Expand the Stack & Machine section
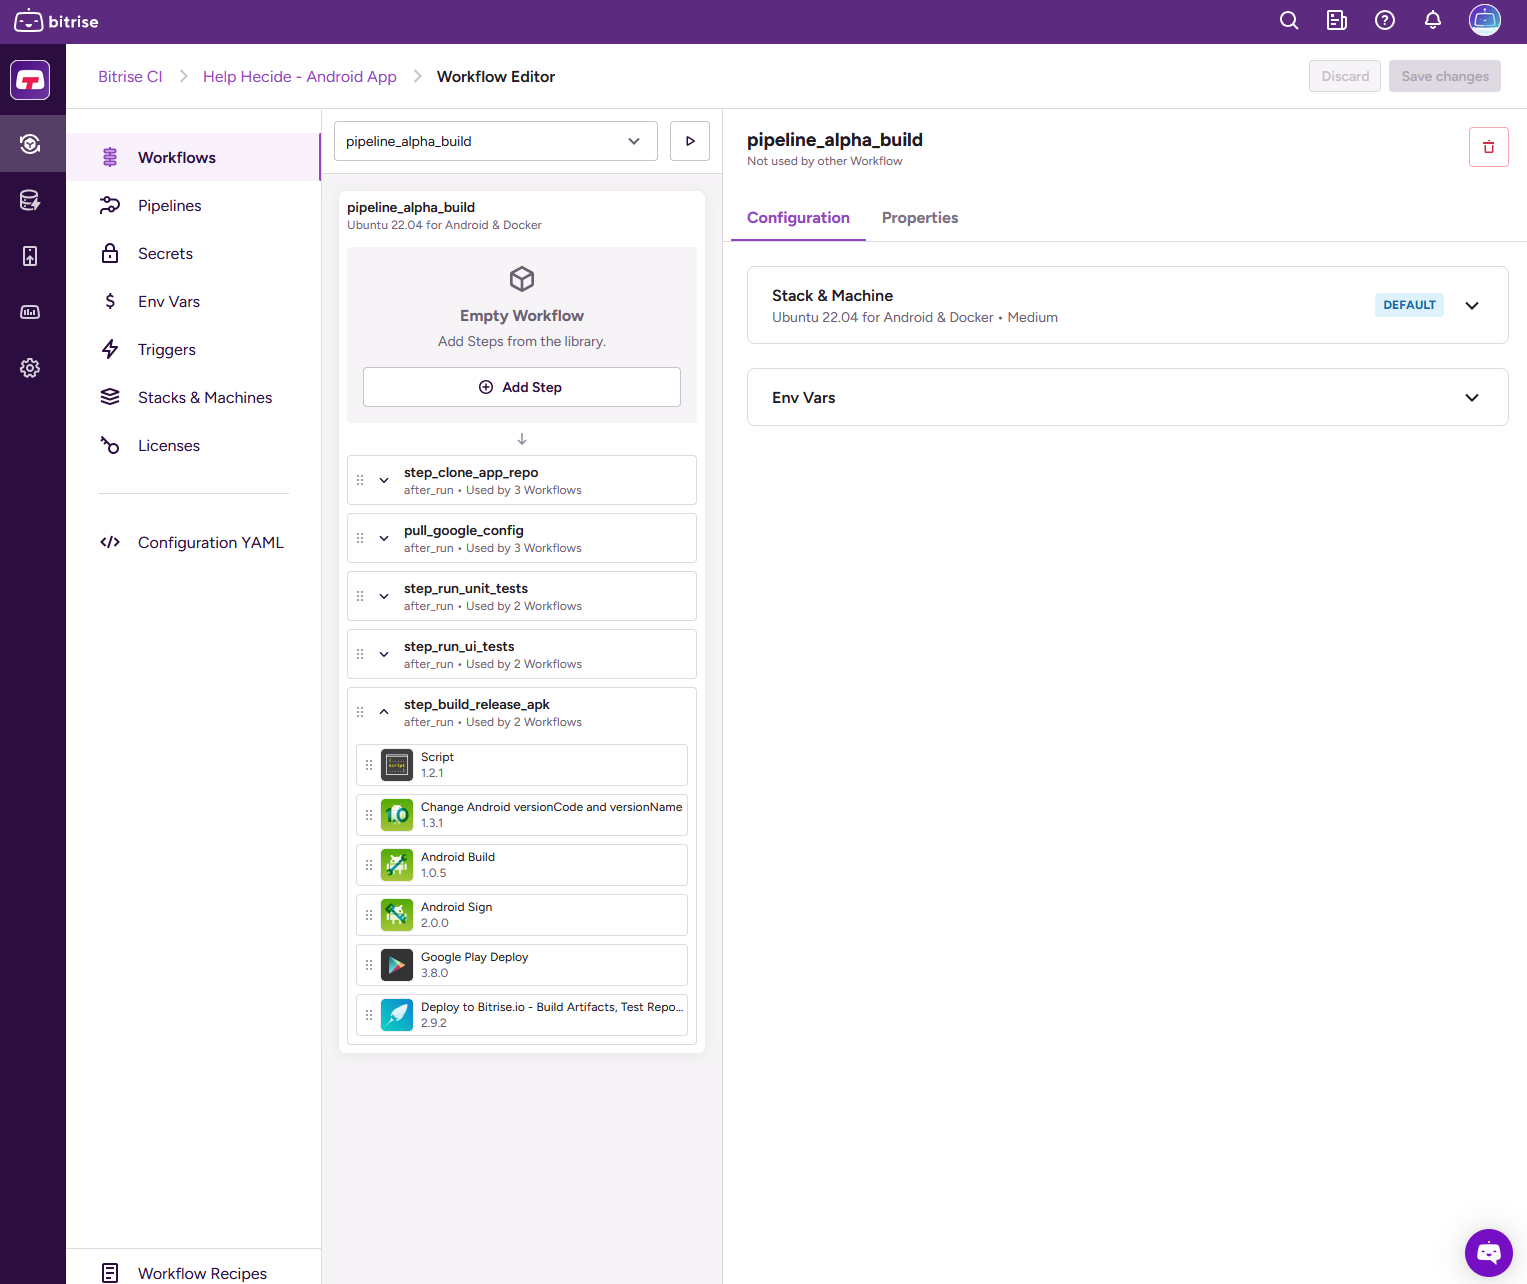The width and height of the screenshot is (1527, 1284). [x=1472, y=305]
